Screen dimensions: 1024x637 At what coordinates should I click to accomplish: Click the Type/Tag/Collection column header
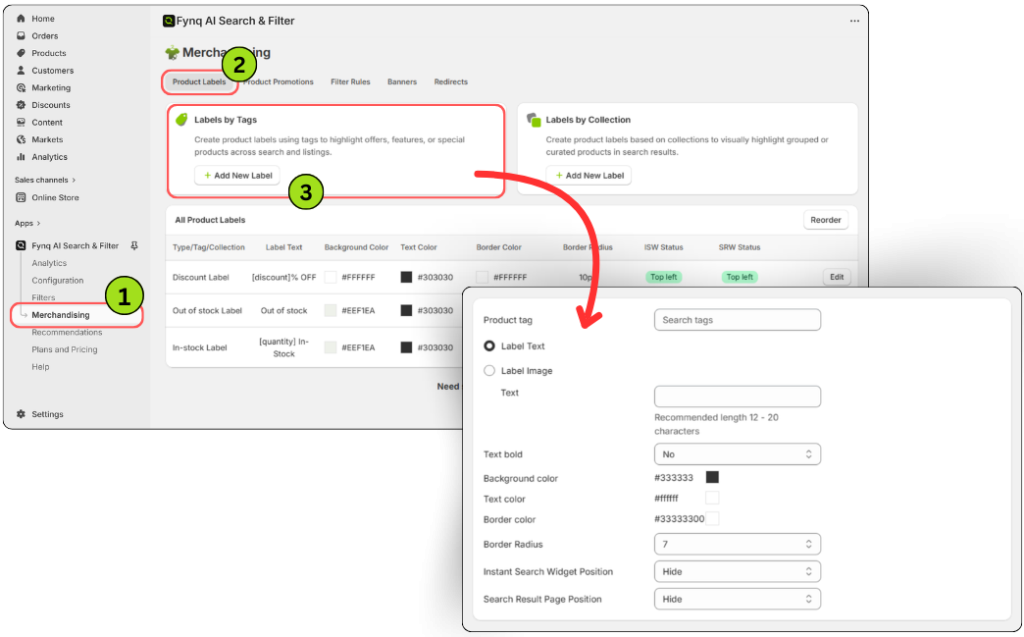click(x=208, y=247)
